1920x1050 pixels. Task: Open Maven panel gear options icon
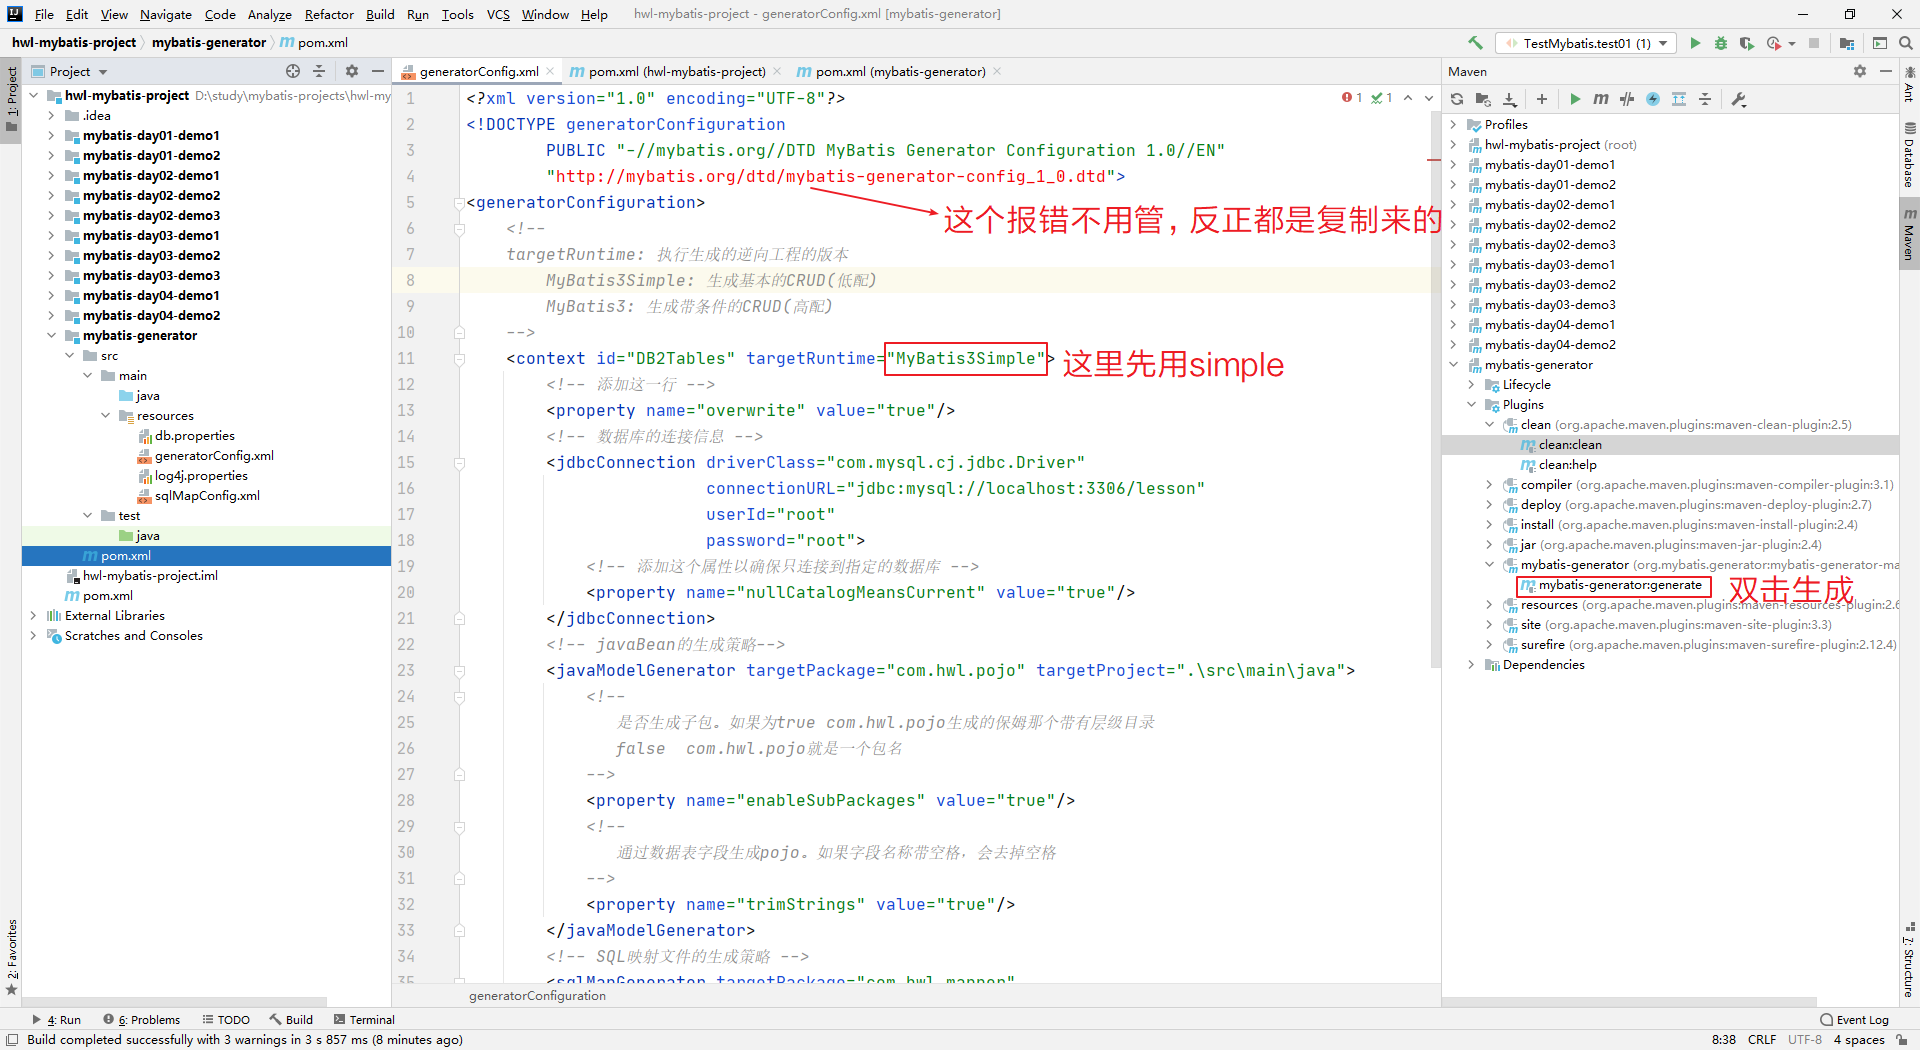click(1860, 71)
